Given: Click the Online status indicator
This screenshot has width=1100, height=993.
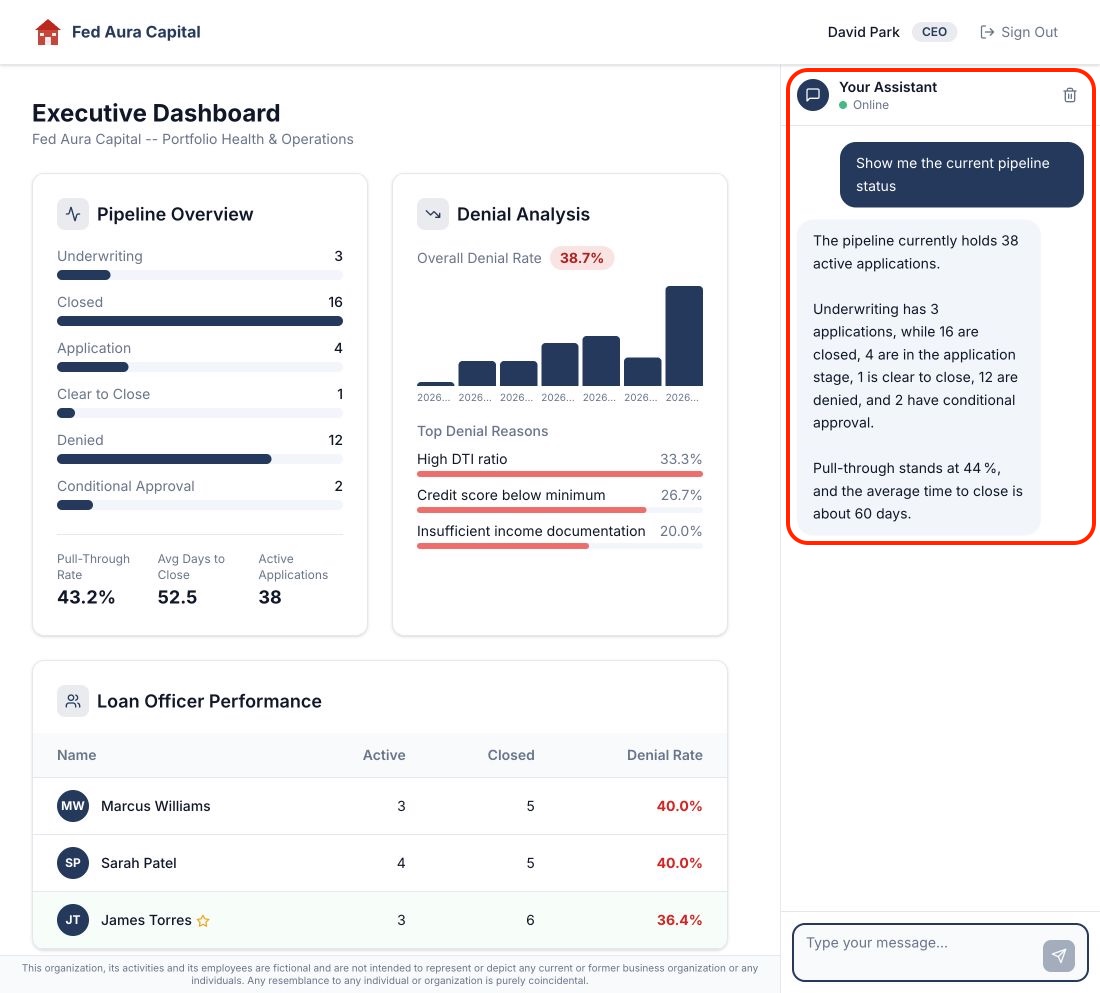Looking at the screenshot, I should [x=864, y=105].
